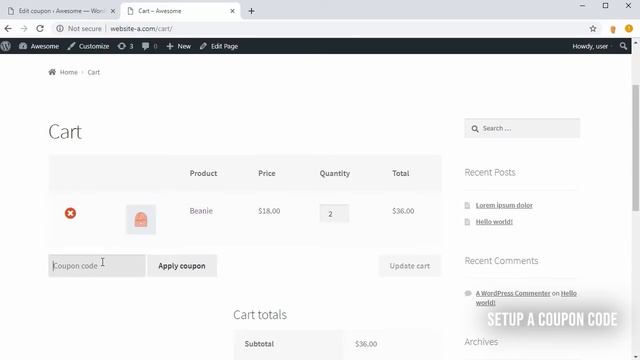The height and width of the screenshot is (360, 640).
Task: Click the Coupon code field
Action: (97, 266)
